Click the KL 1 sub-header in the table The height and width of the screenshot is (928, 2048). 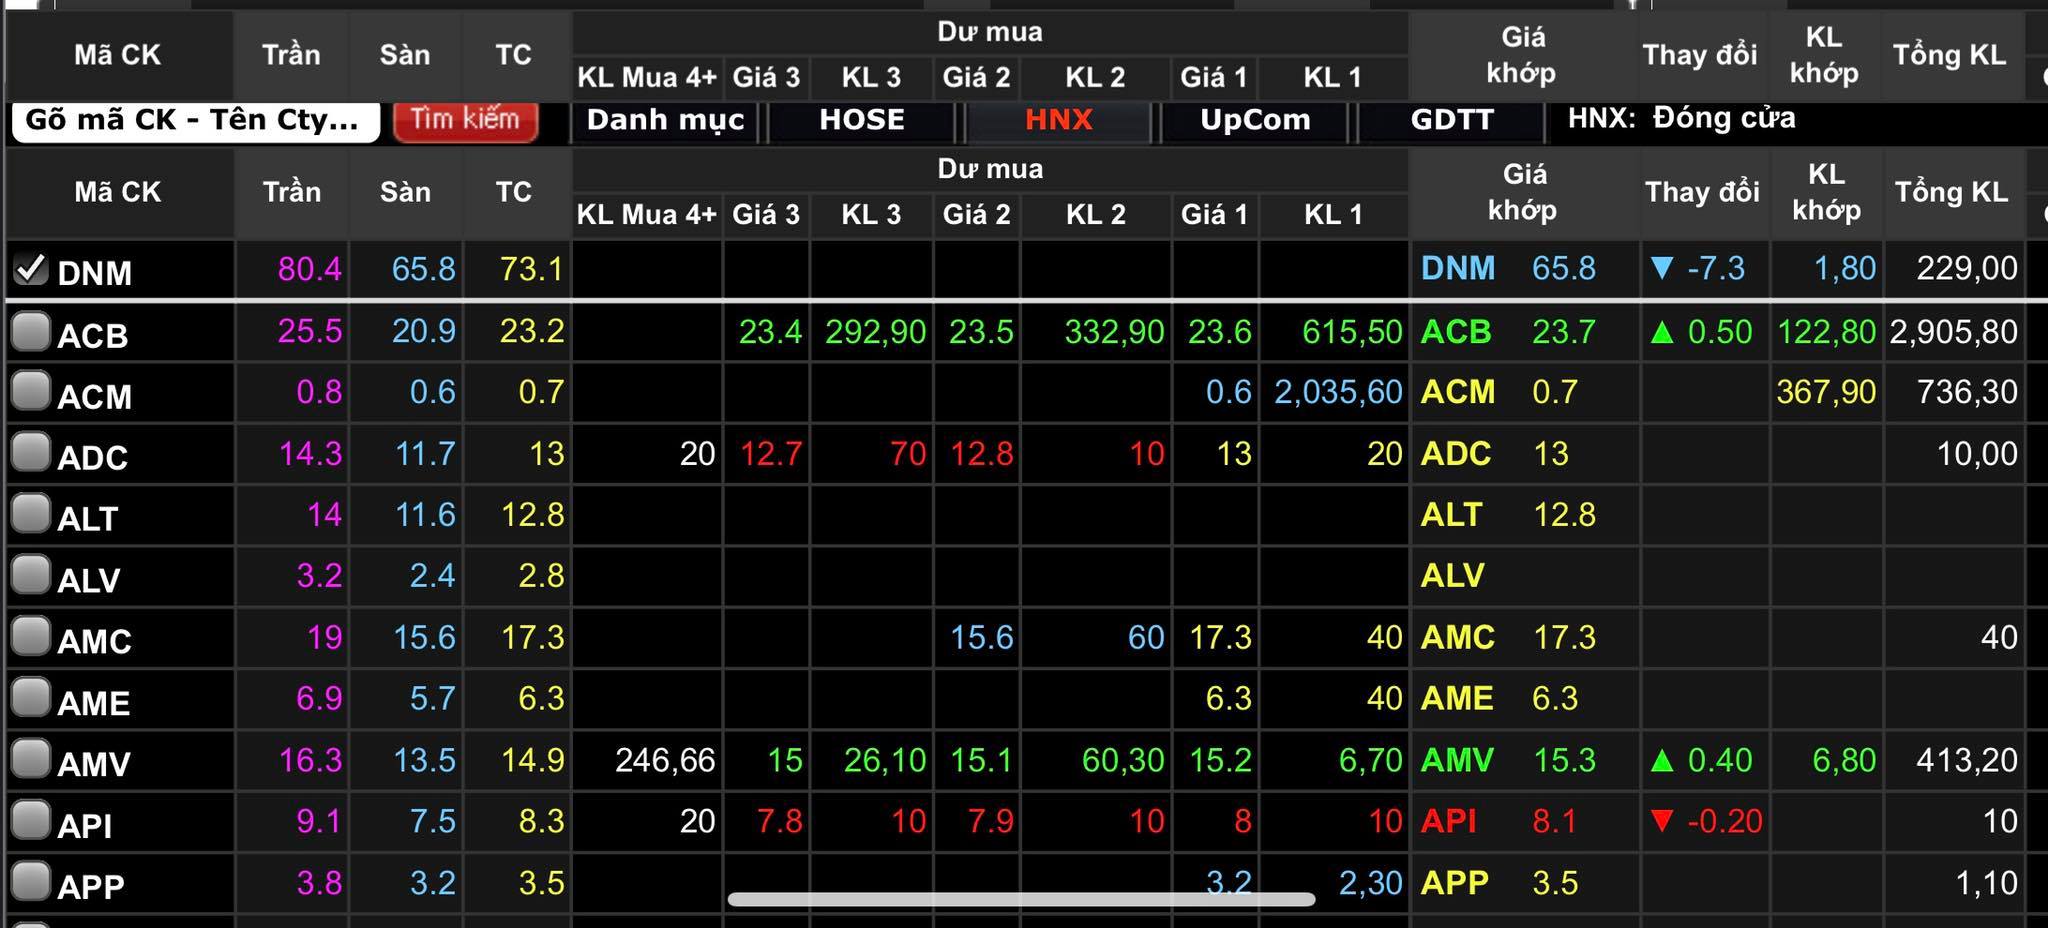(1333, 214)
